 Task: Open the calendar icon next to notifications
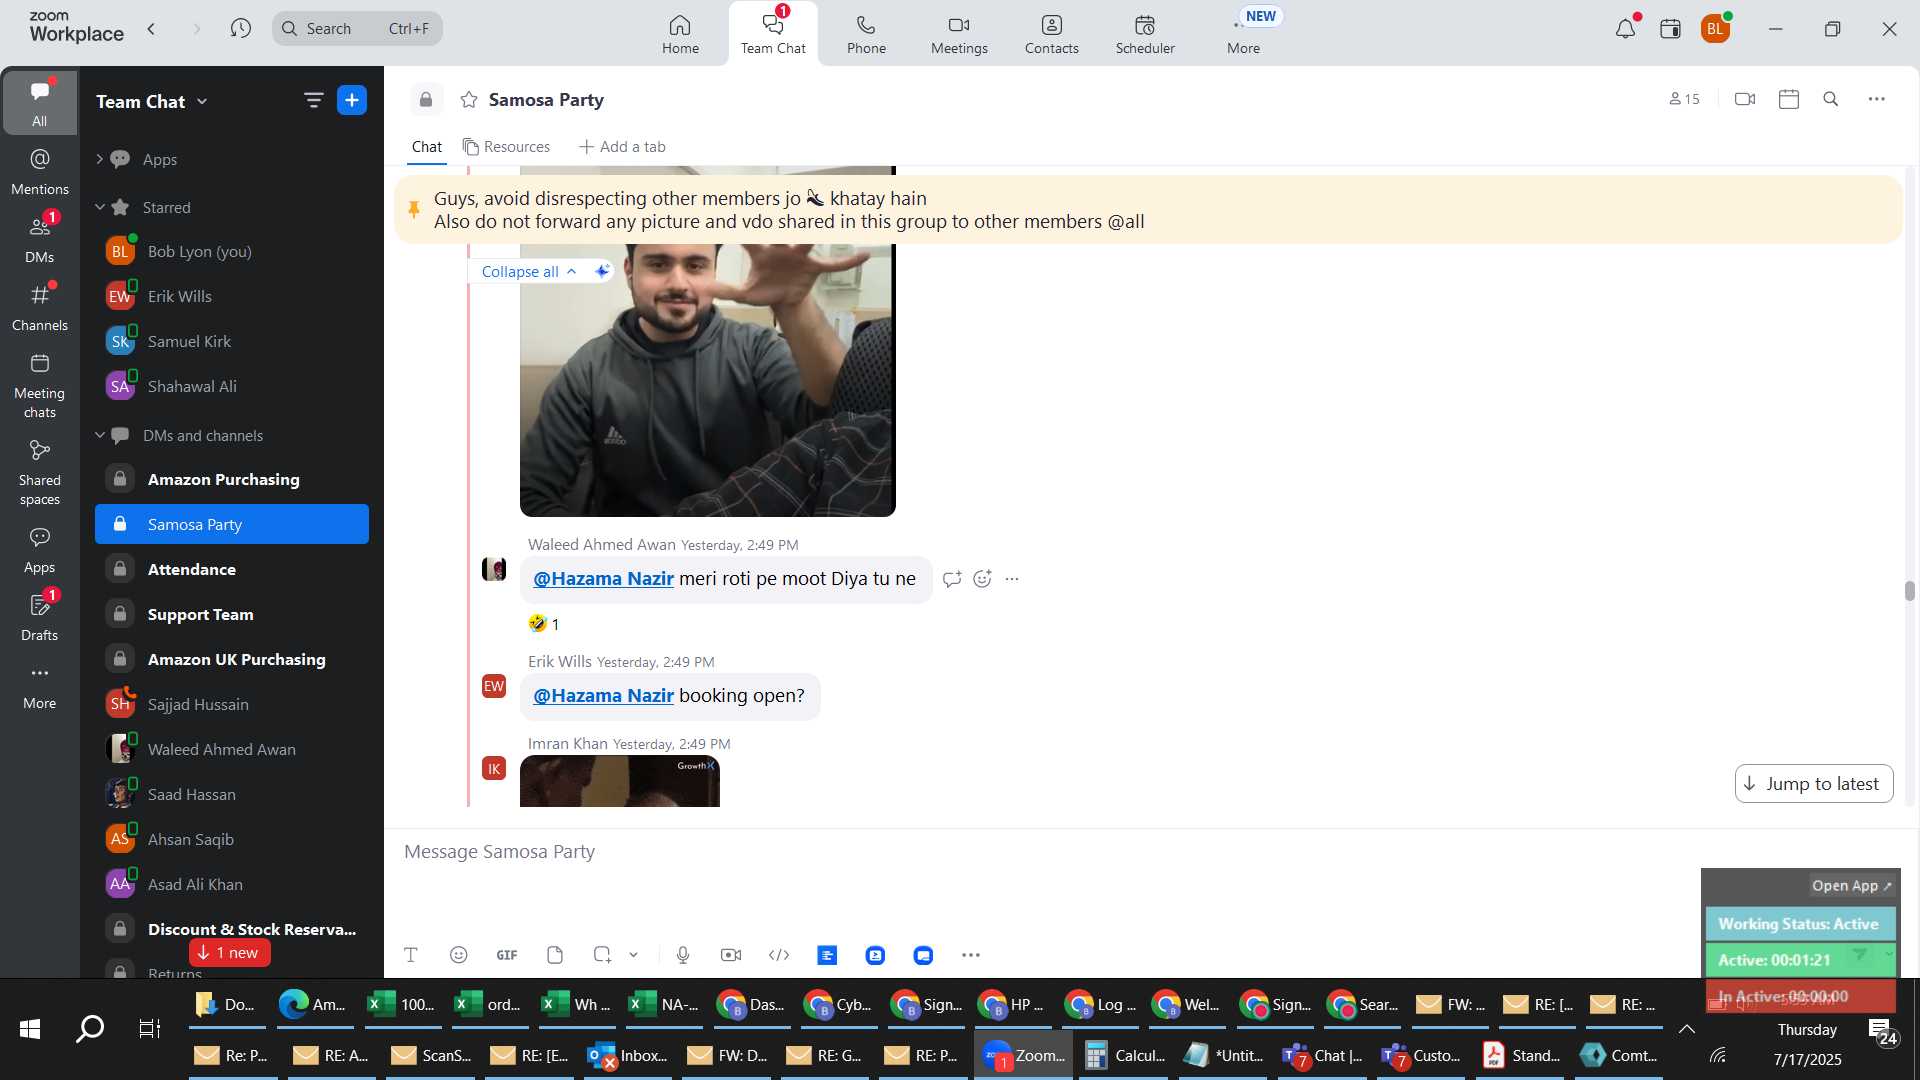(x=1670, y=29)
